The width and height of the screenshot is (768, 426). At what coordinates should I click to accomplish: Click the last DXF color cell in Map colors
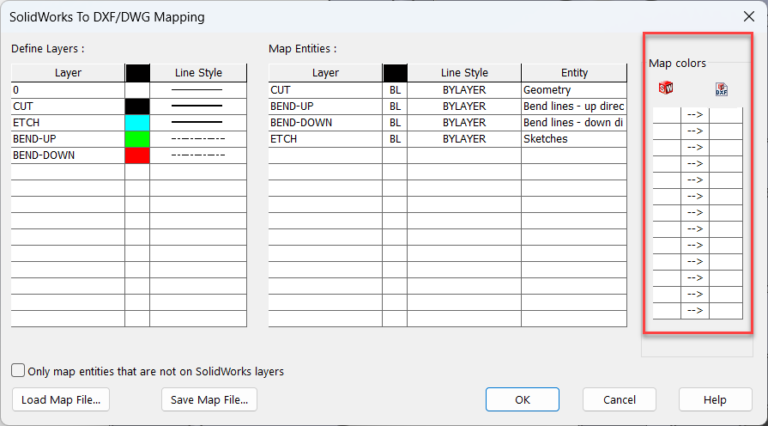(x=726, y=311)
